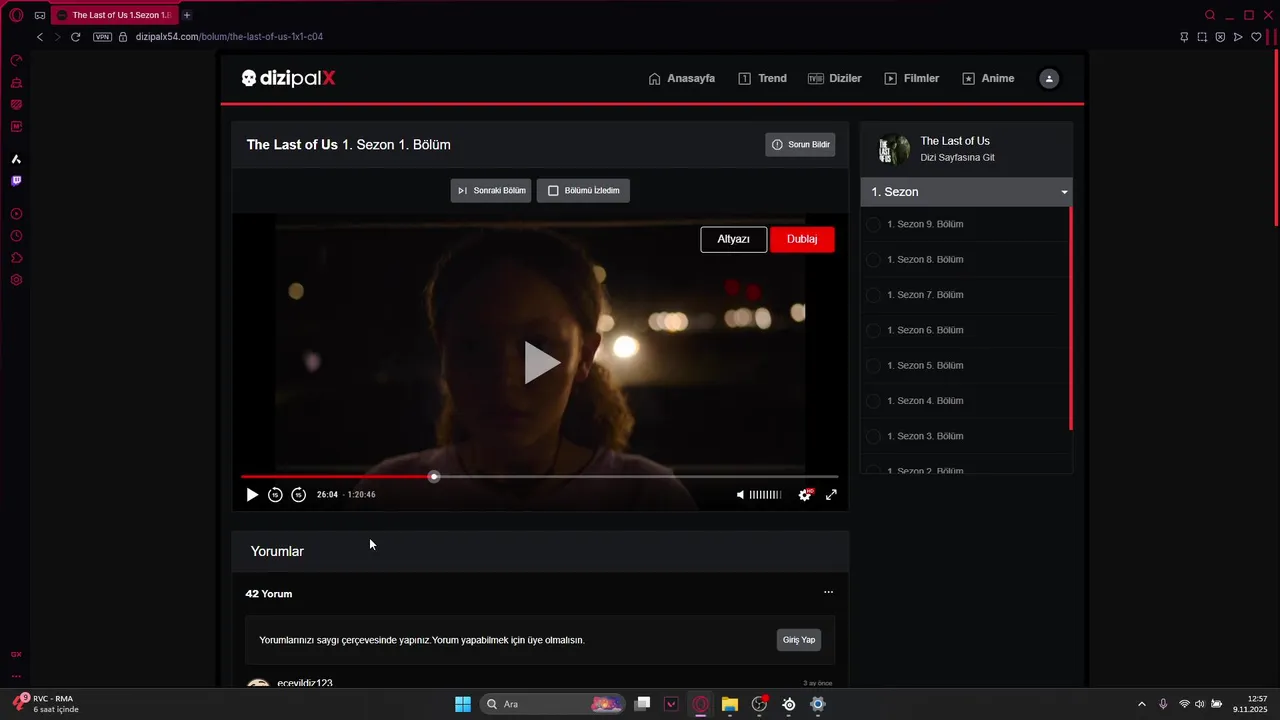Click the site lock icon in address bar
The height and width of the screenshot is (720, 1280).
pos(123,37)
